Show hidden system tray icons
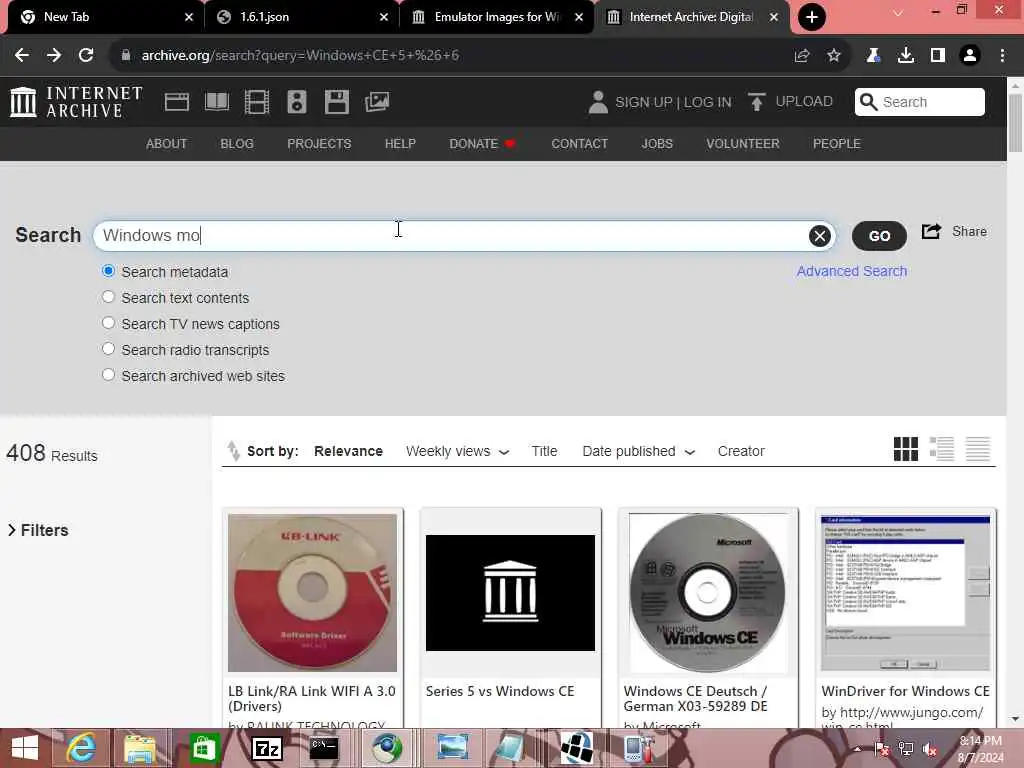This screenshot has height=768, width=1024. click(857, 749)
